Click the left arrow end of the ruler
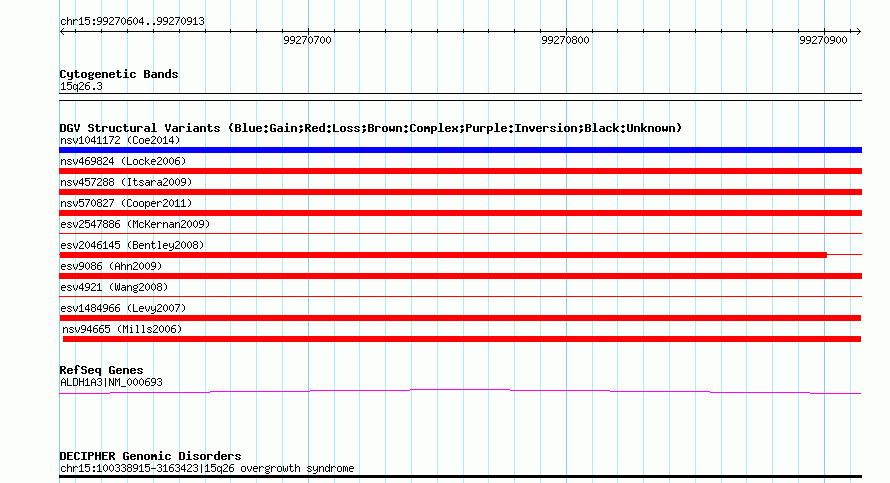The image size is (890, 483). 62,31
